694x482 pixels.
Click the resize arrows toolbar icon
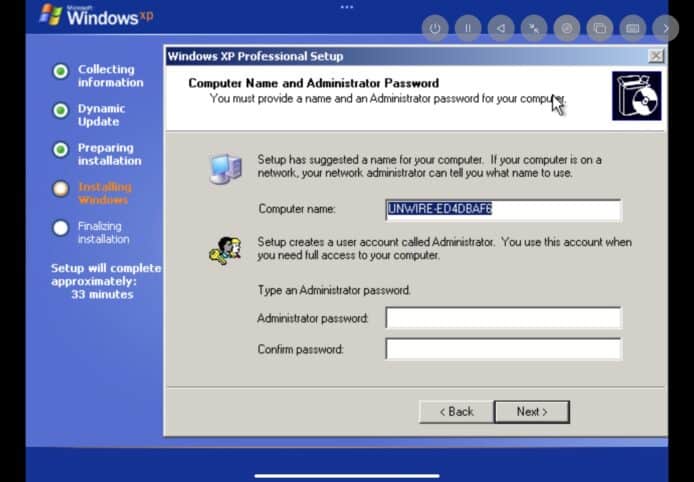(534, 29)
